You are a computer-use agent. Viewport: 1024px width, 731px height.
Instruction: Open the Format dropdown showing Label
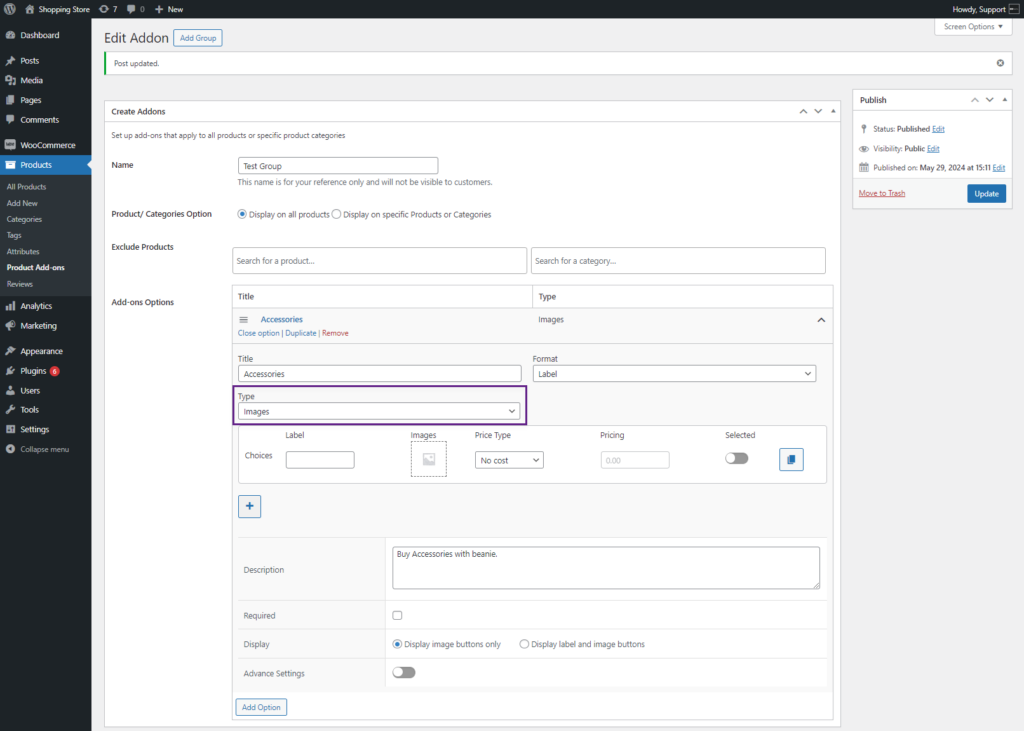coord(674,374)
